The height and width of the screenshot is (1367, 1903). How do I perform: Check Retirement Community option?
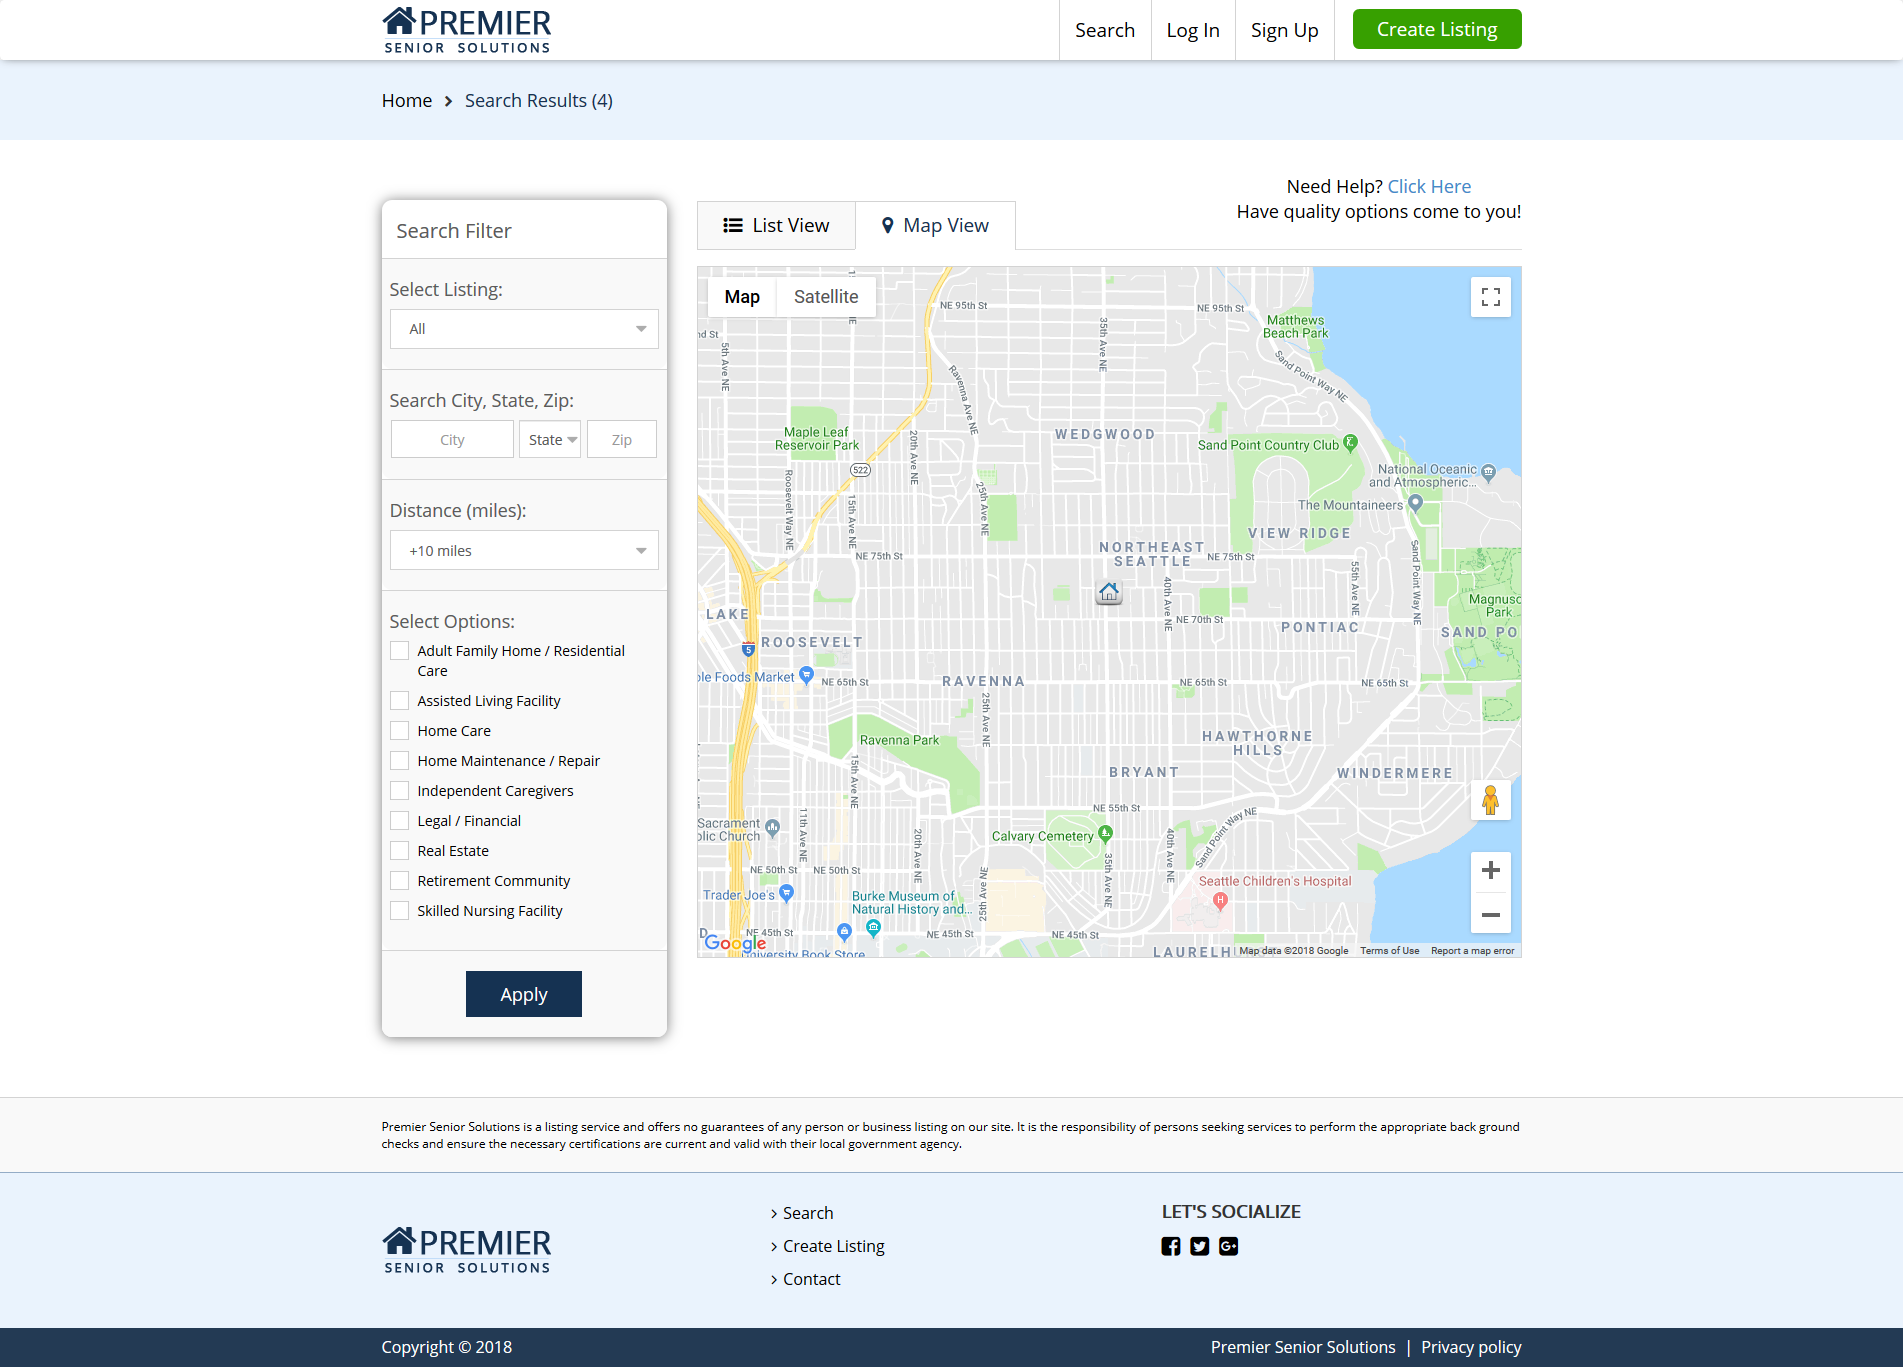click(x=399, y=880)
